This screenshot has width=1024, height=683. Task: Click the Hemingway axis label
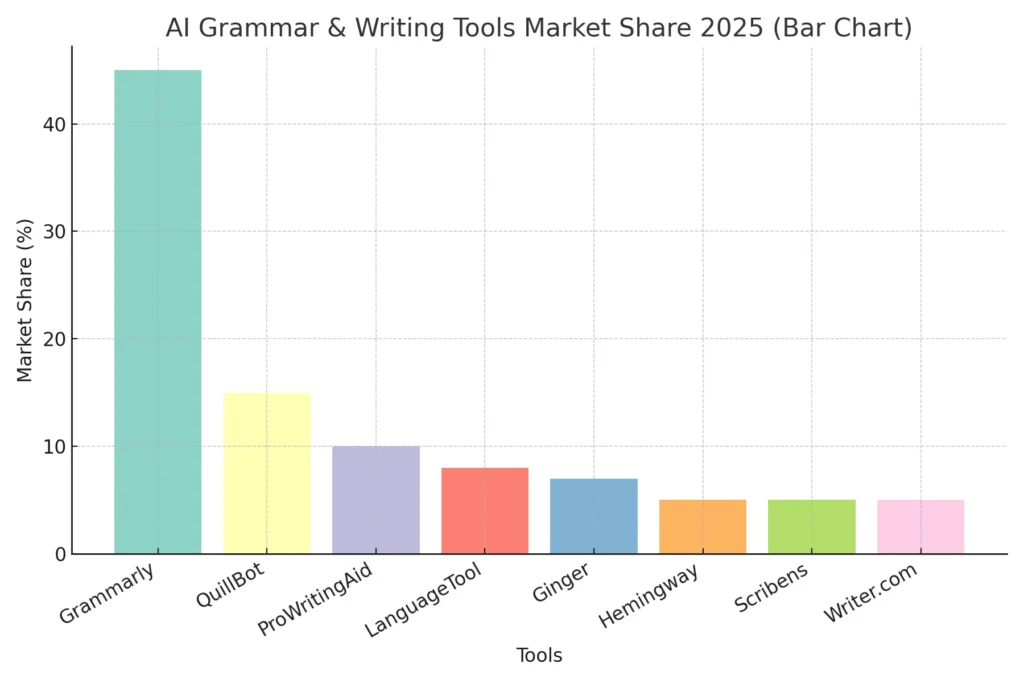648,596
